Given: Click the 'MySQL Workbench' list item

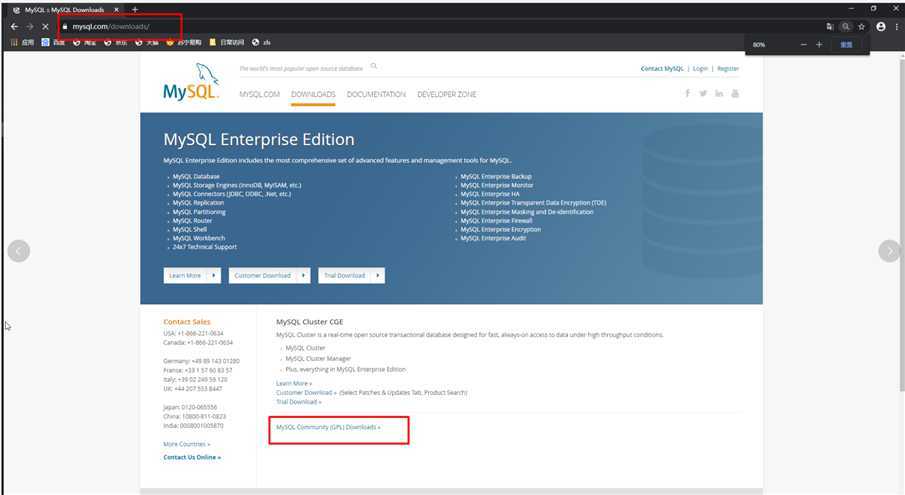Looking at the screenshot, I should pyautogui.click(x=199, y=238).
